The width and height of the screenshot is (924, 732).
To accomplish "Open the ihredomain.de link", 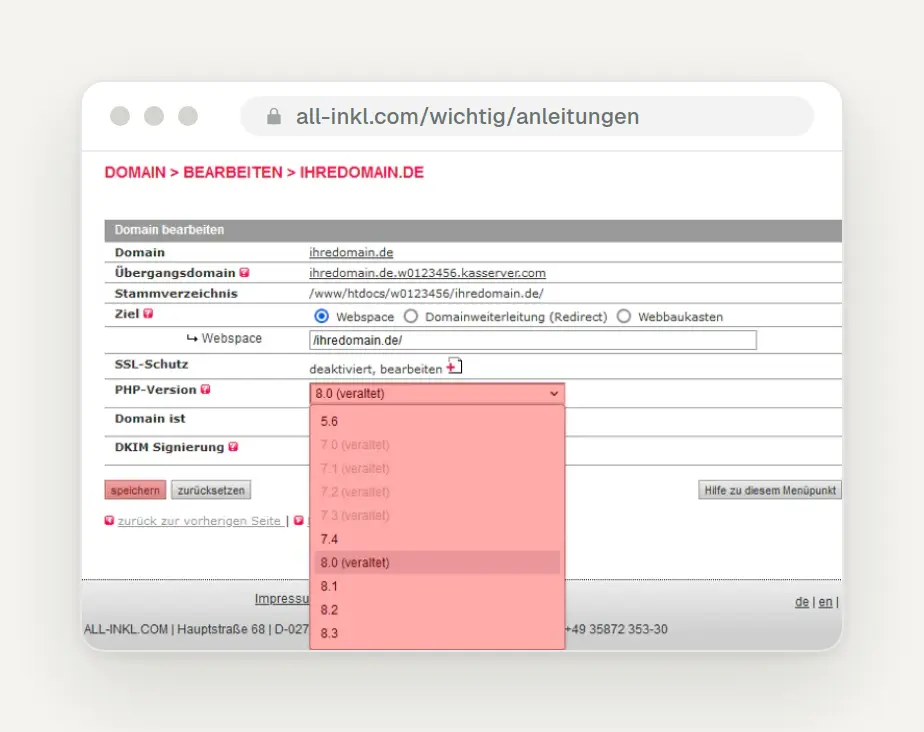I will [351, 252].
